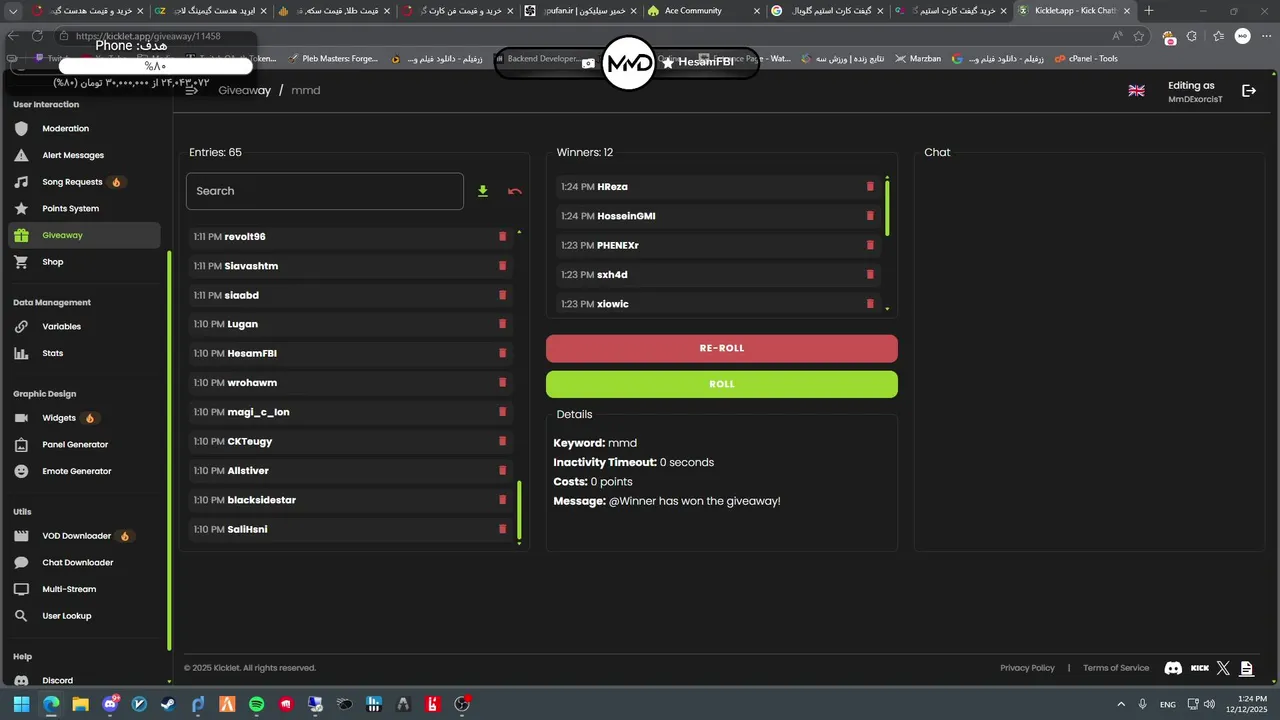Image resolution: width=1280 pixels, height=720 pixels.
Task: Delete entry revolt96
Action: 503,237
